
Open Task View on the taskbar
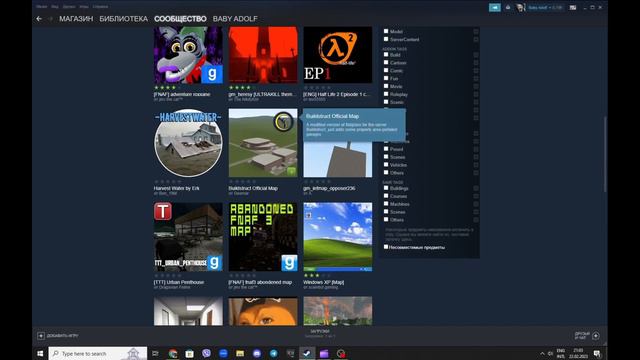coord(156,353)
